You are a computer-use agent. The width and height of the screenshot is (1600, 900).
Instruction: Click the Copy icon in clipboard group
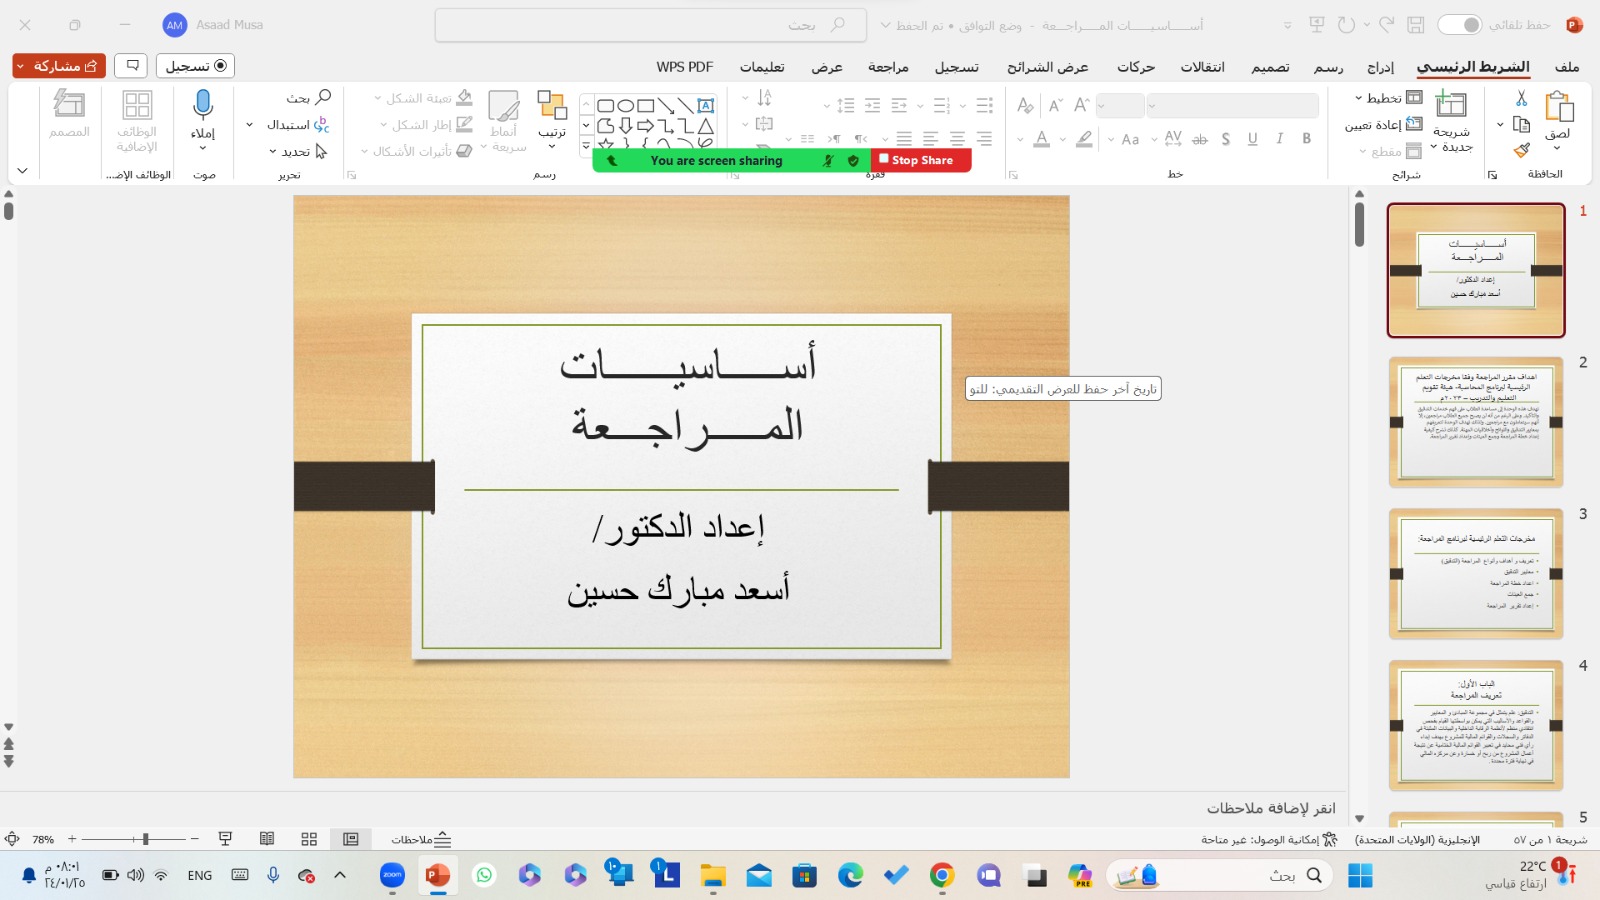tap(1522, 125)
